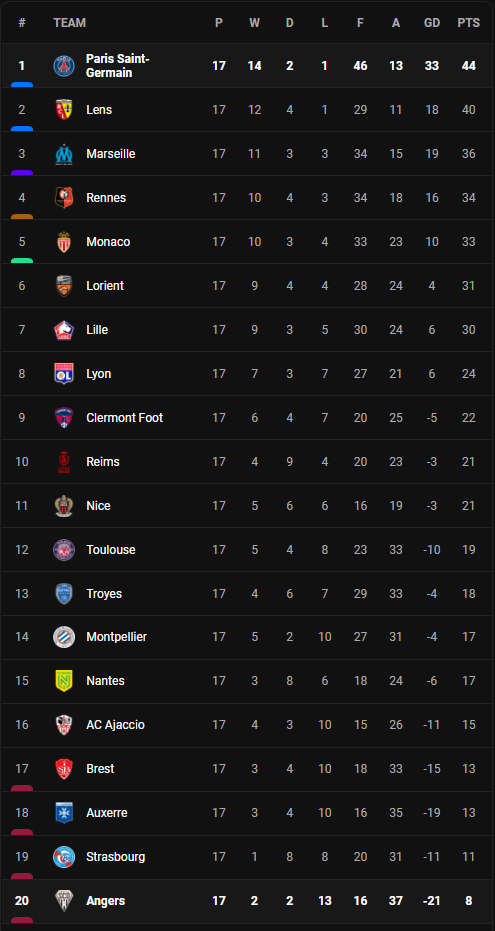This screenshot has width=495, height=931.
Task: Click the Lille club crest
Action: [64, 330]
